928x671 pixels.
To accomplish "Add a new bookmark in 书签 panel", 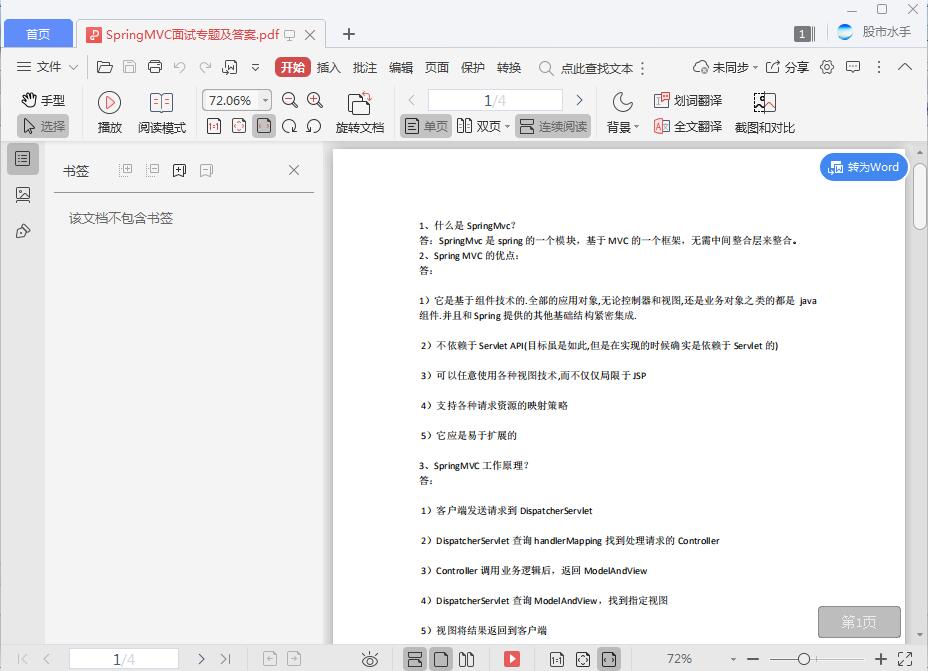I will 179,170.
